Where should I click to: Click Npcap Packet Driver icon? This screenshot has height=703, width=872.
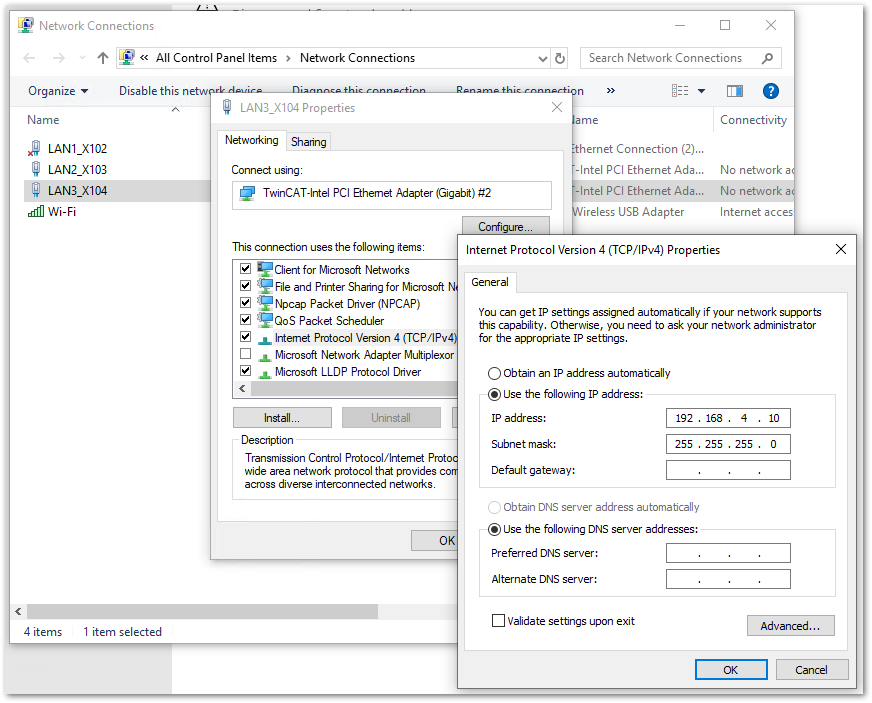click(265, 303)
